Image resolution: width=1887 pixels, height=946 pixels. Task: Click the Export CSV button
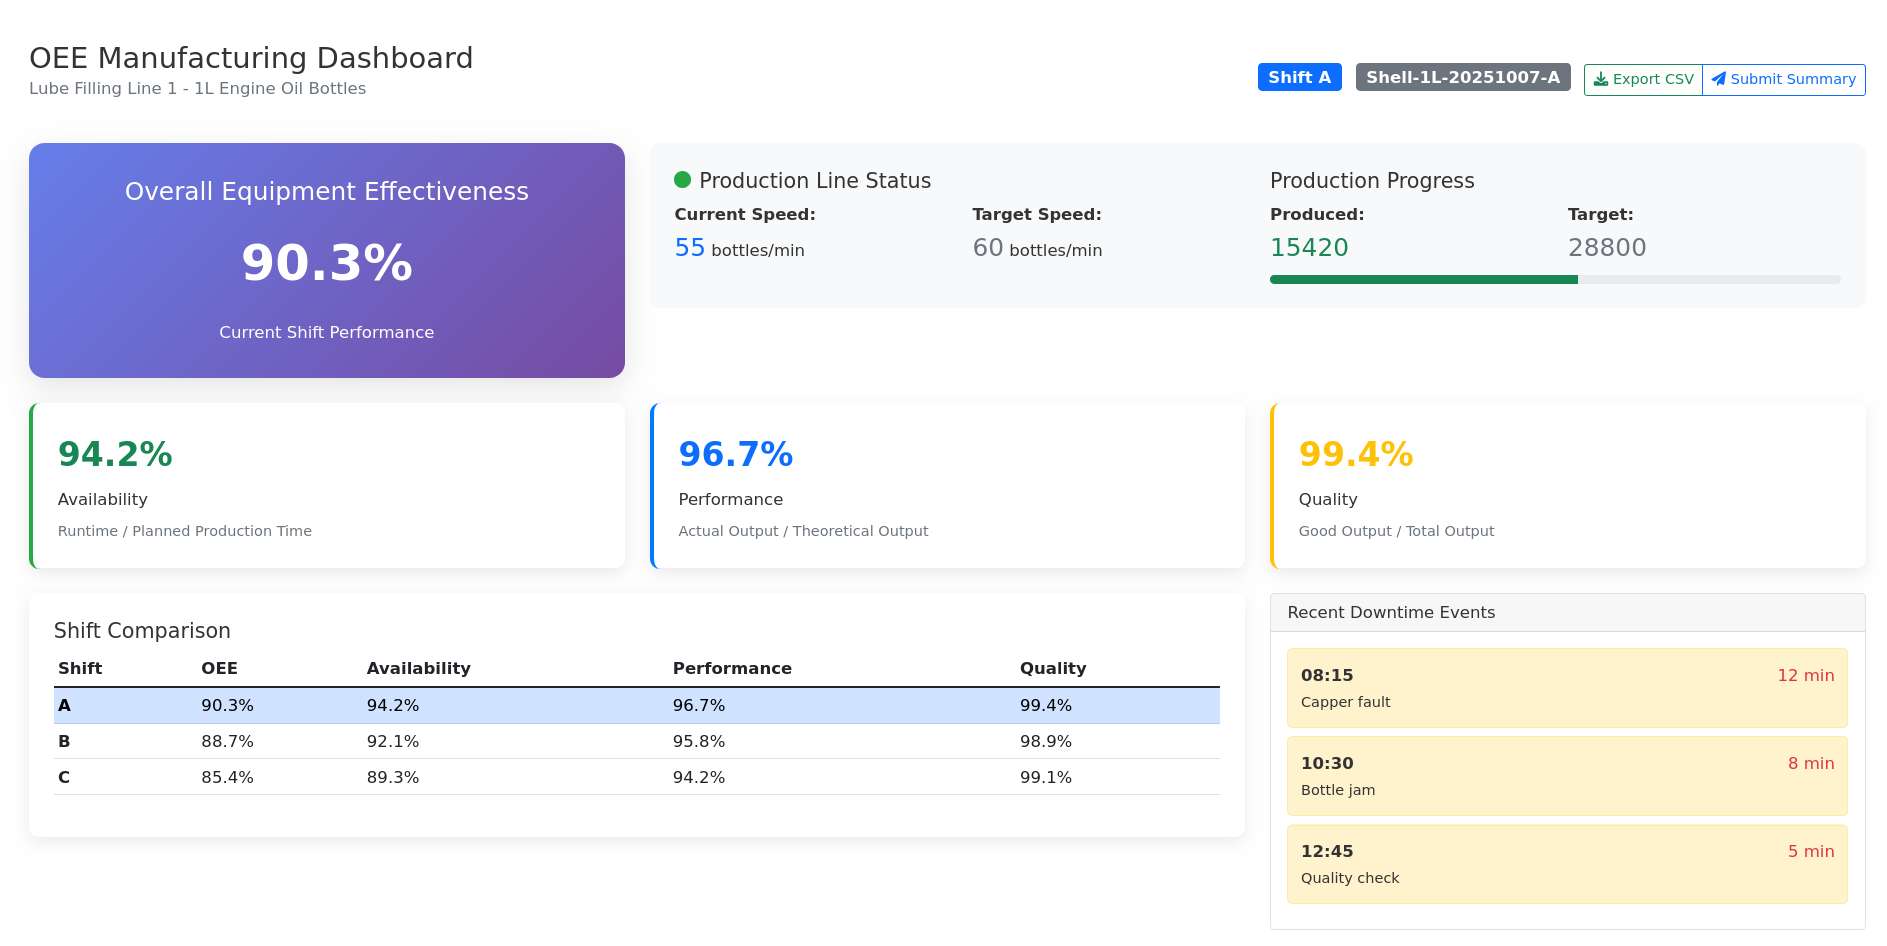(x=1642, y=79)
